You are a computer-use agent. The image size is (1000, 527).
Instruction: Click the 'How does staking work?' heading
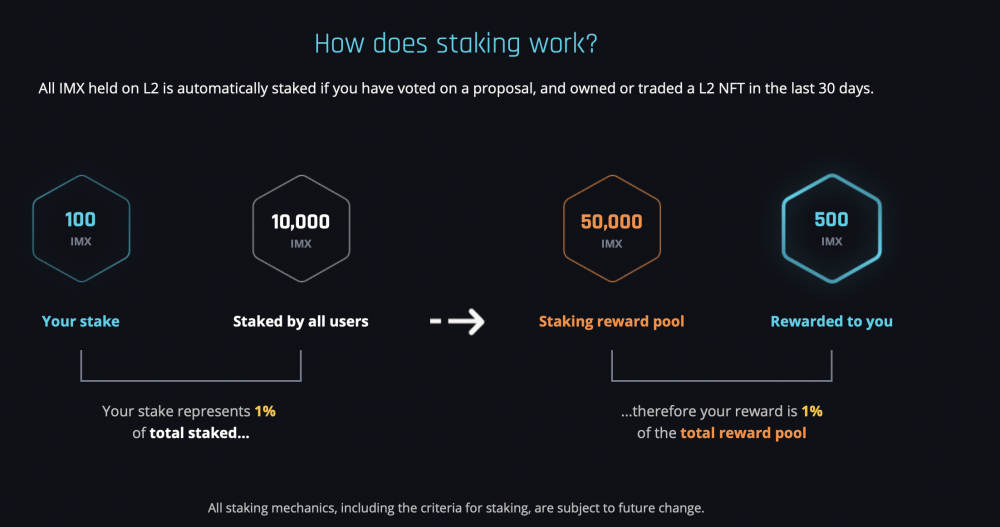tap(456, 43)
